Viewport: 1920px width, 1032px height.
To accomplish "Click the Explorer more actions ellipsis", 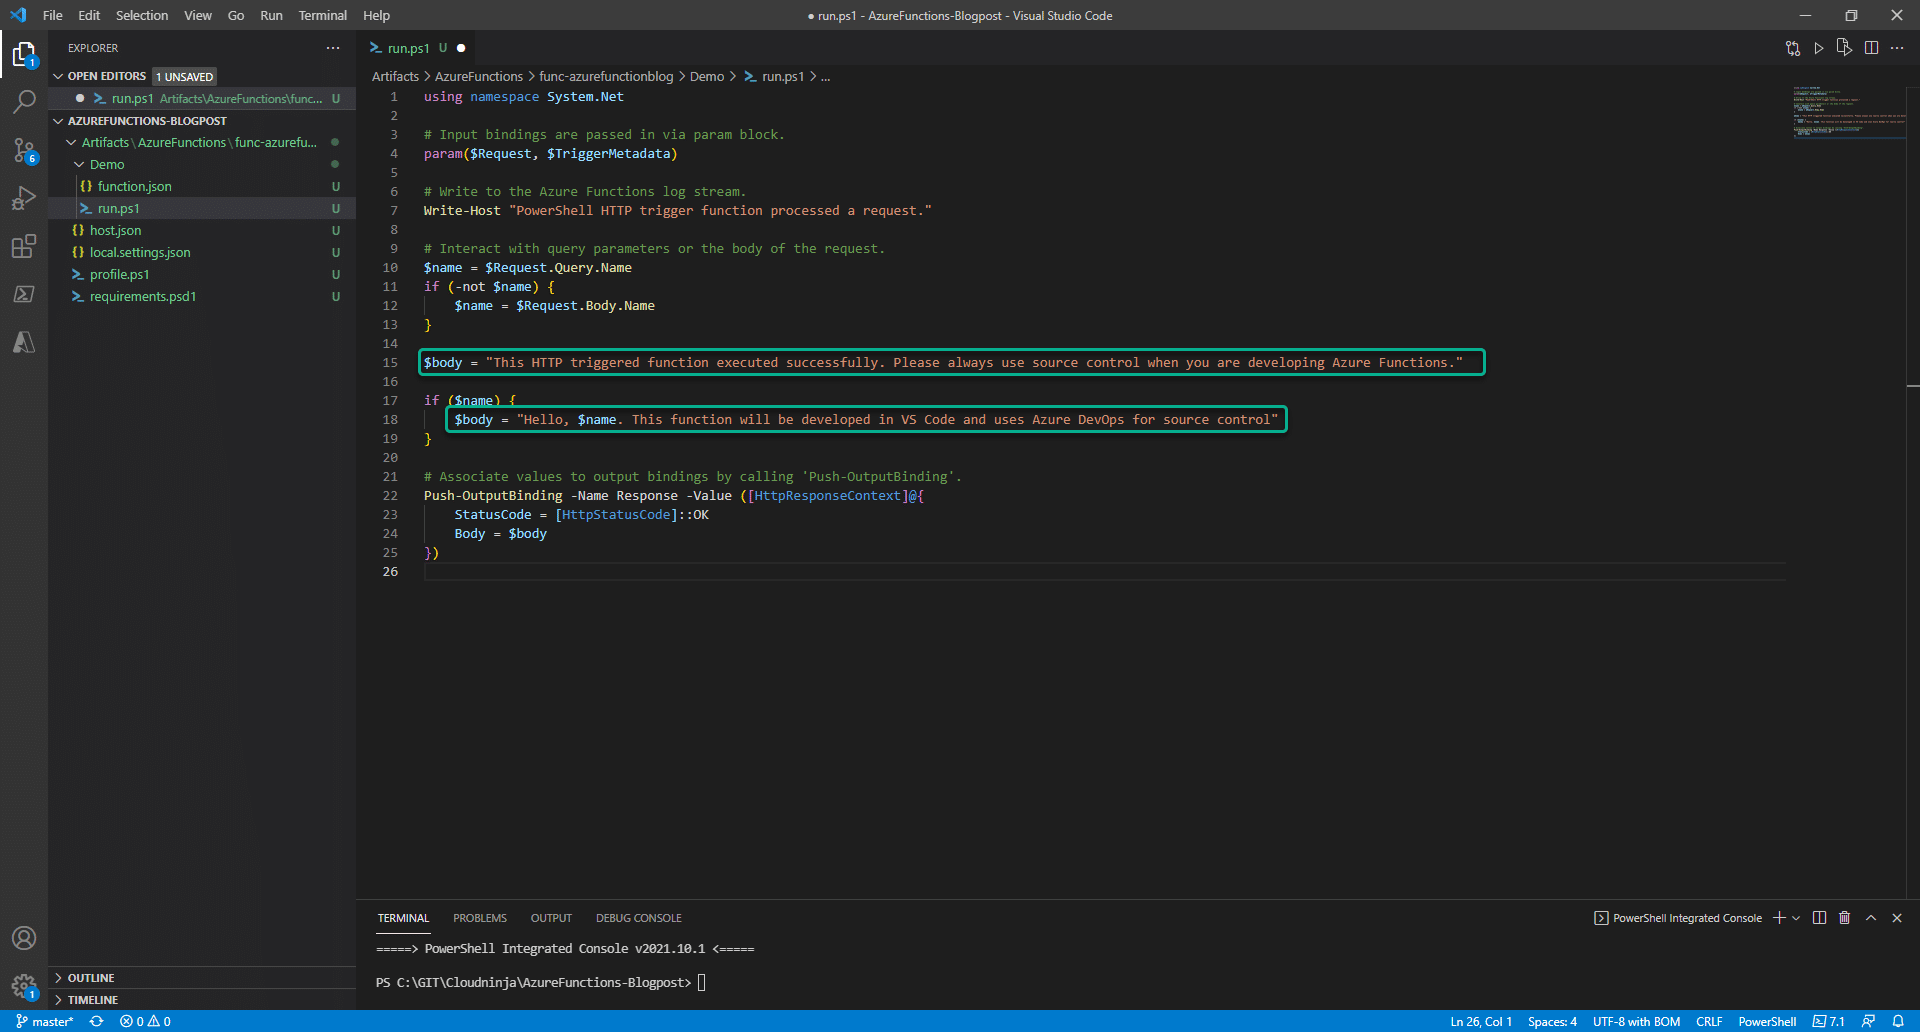I will click(333, 48).
